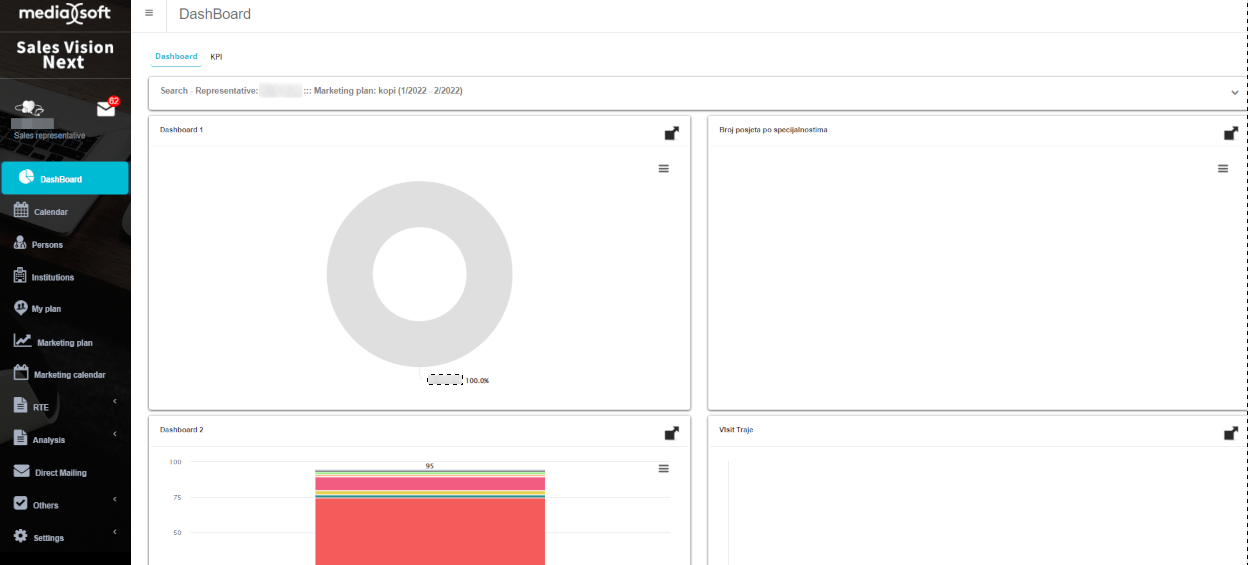Expand Broj posjeta po specijalnostima panel fullscreen
The width and height of the screenshot is (1248, 565).
click(1231, 133)
